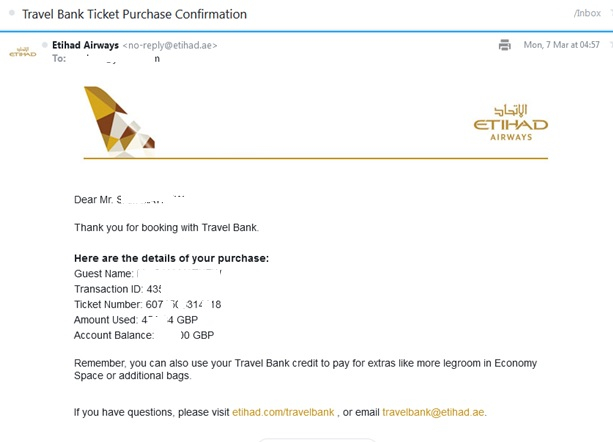613x442 pixels.
Task: Click the email subject Travel Bank Ticket Purchase Confirmation
Action: [x=134, y=14]
